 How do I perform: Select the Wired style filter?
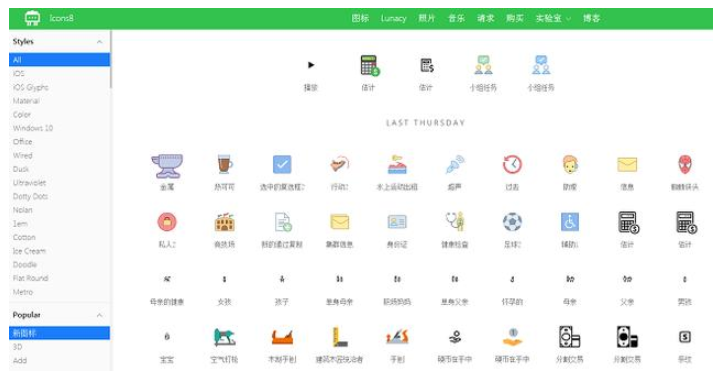[23, 155]
